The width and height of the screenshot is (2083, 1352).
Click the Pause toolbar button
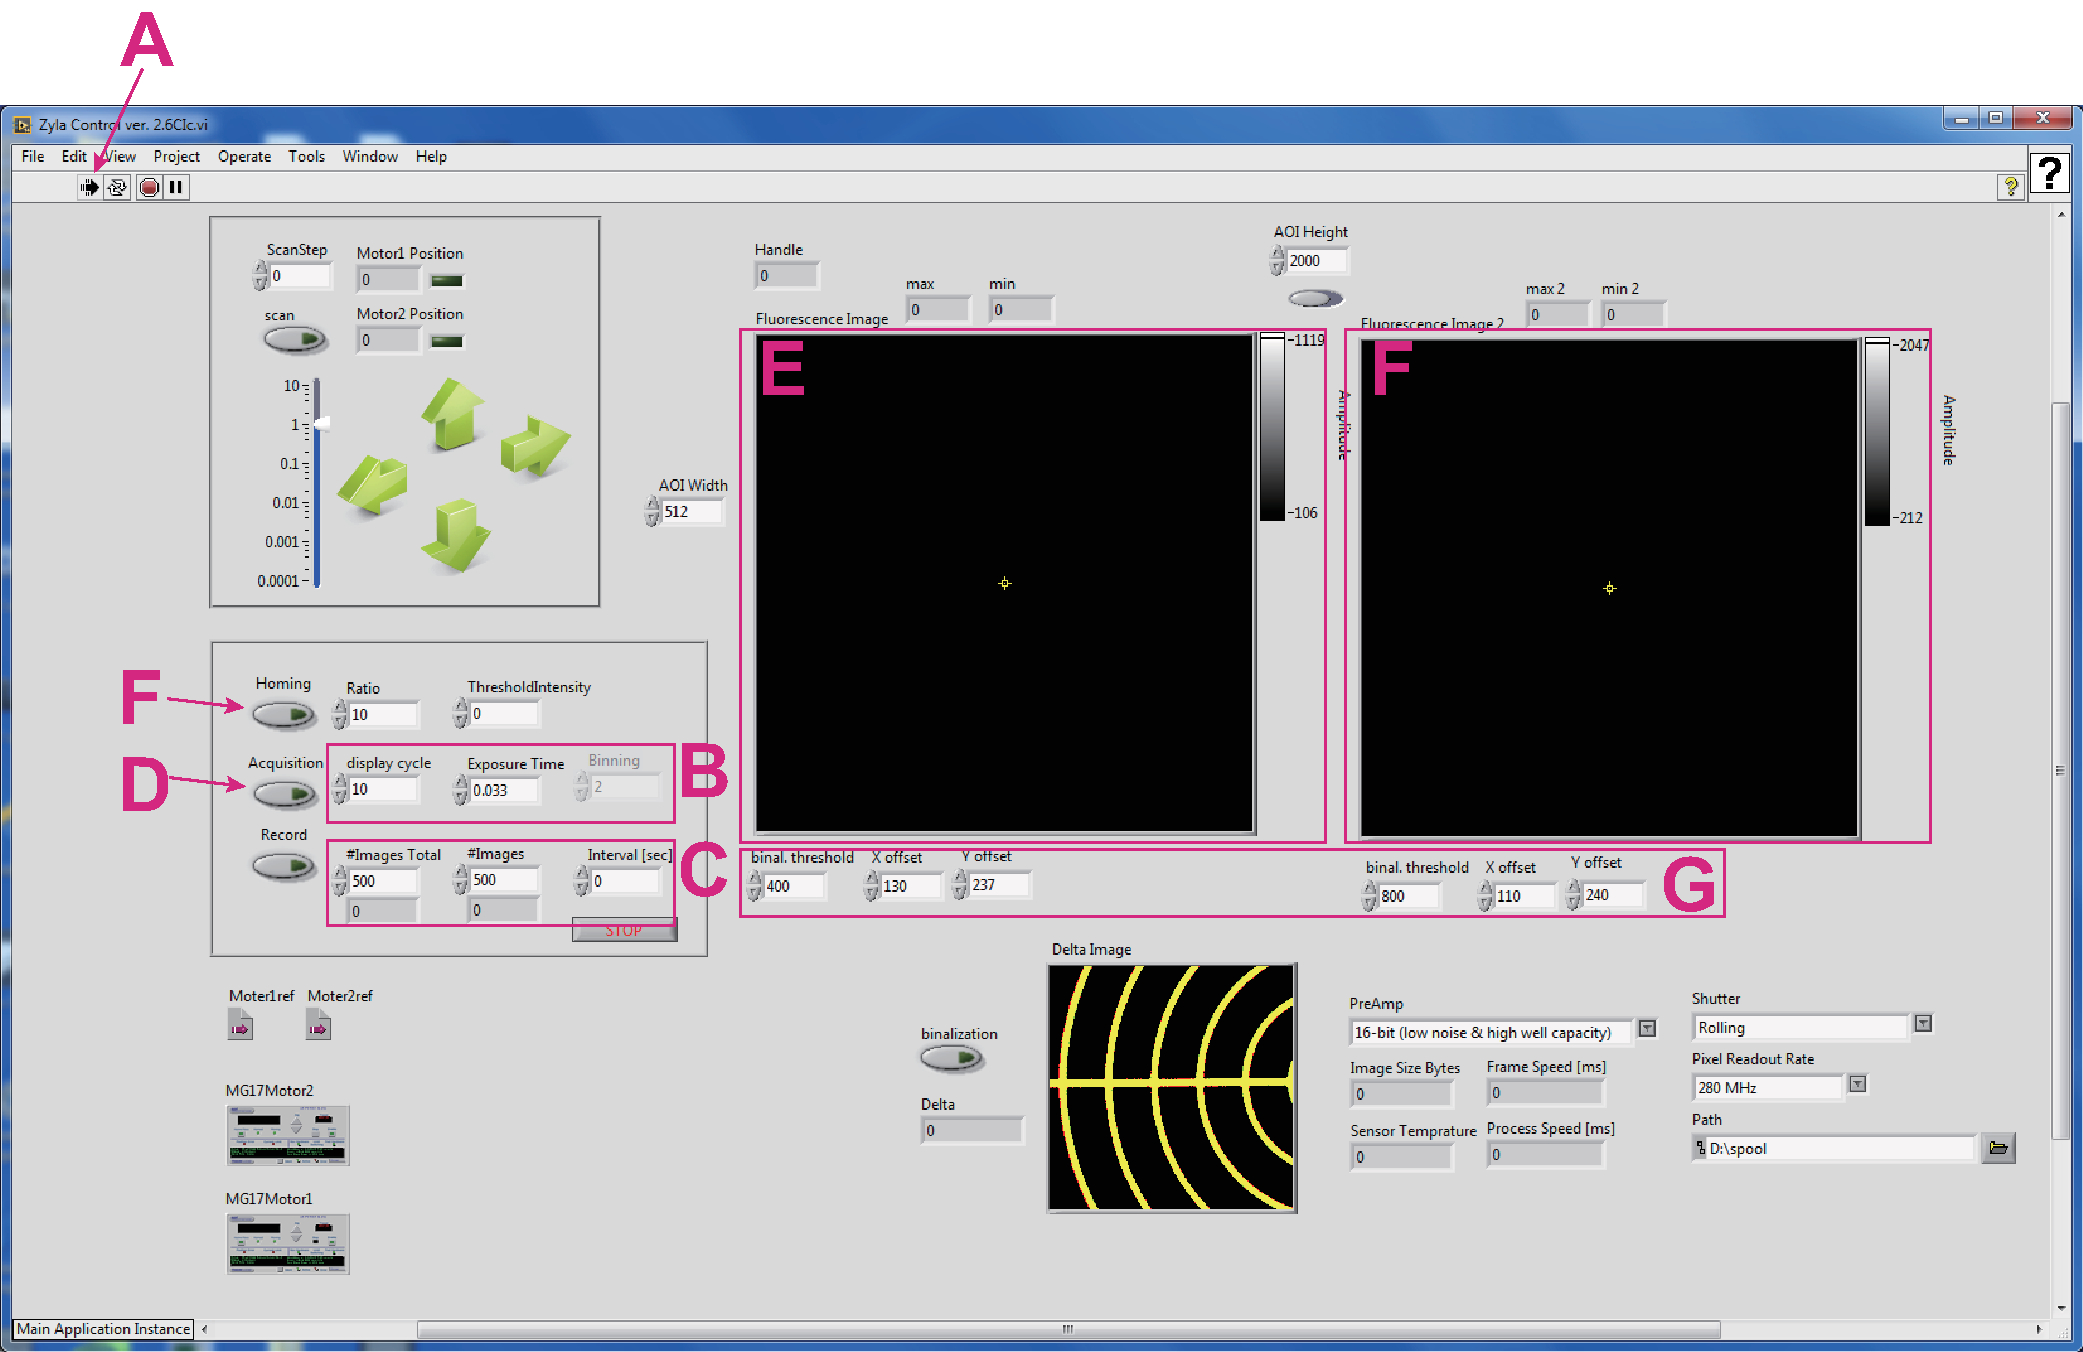(x=176, y=187)
